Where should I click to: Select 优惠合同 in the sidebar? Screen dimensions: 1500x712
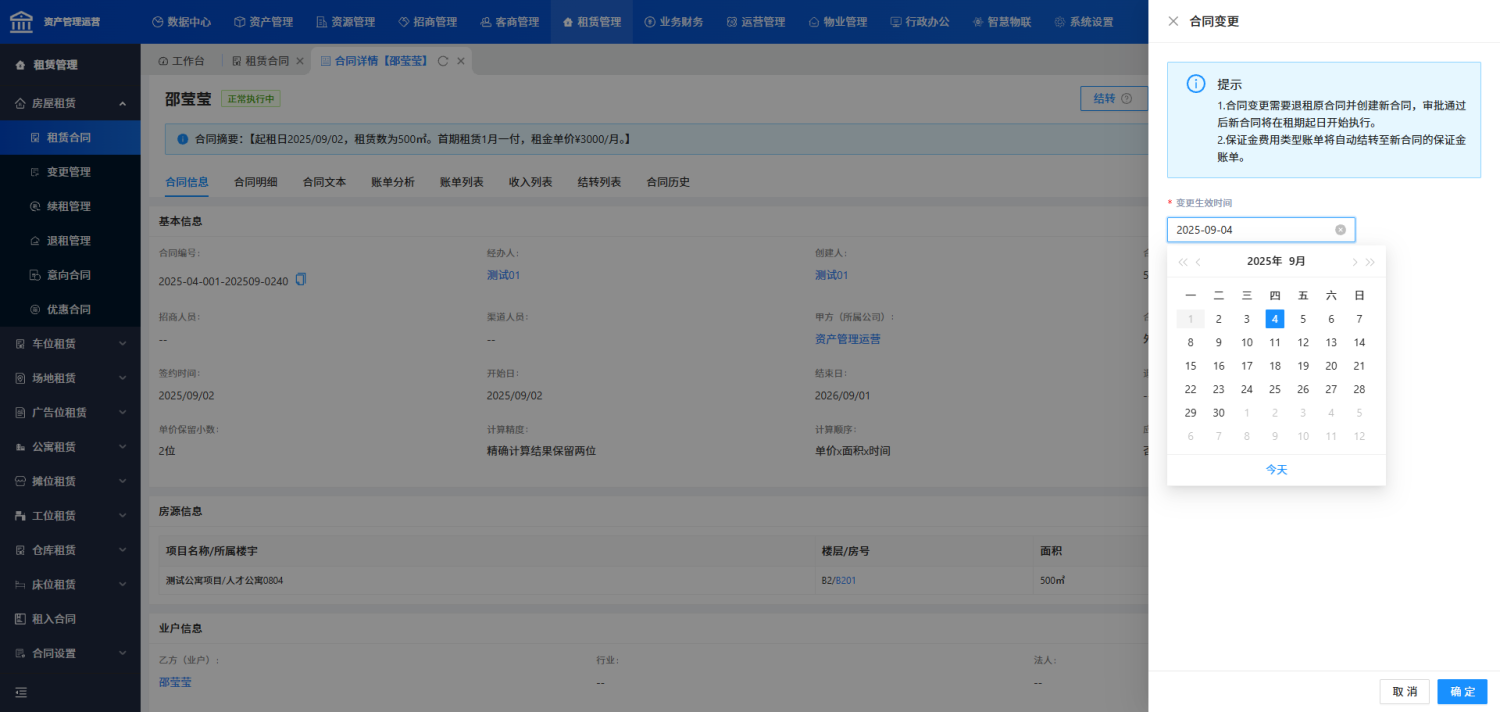click(x=70, y=309)
